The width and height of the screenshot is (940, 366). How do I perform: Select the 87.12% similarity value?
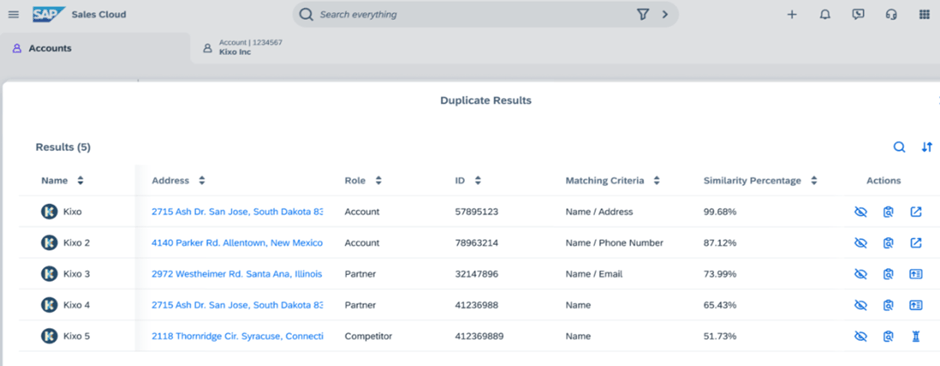(720, 243)
